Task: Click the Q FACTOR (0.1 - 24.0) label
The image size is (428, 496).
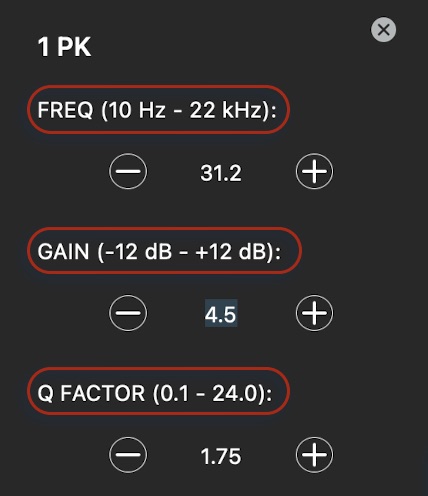Action: tap(155, 393)
